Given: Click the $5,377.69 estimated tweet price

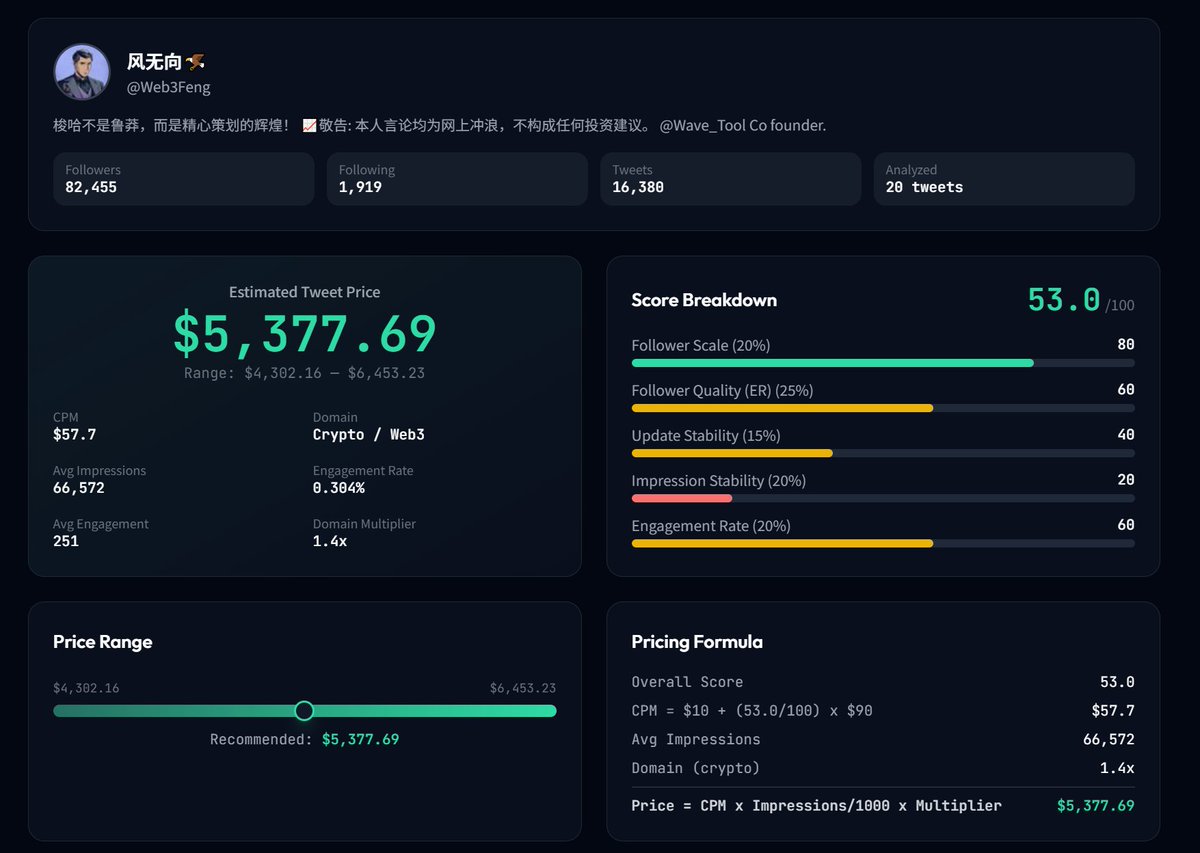Looking at the screenshot, I should 304,334.
